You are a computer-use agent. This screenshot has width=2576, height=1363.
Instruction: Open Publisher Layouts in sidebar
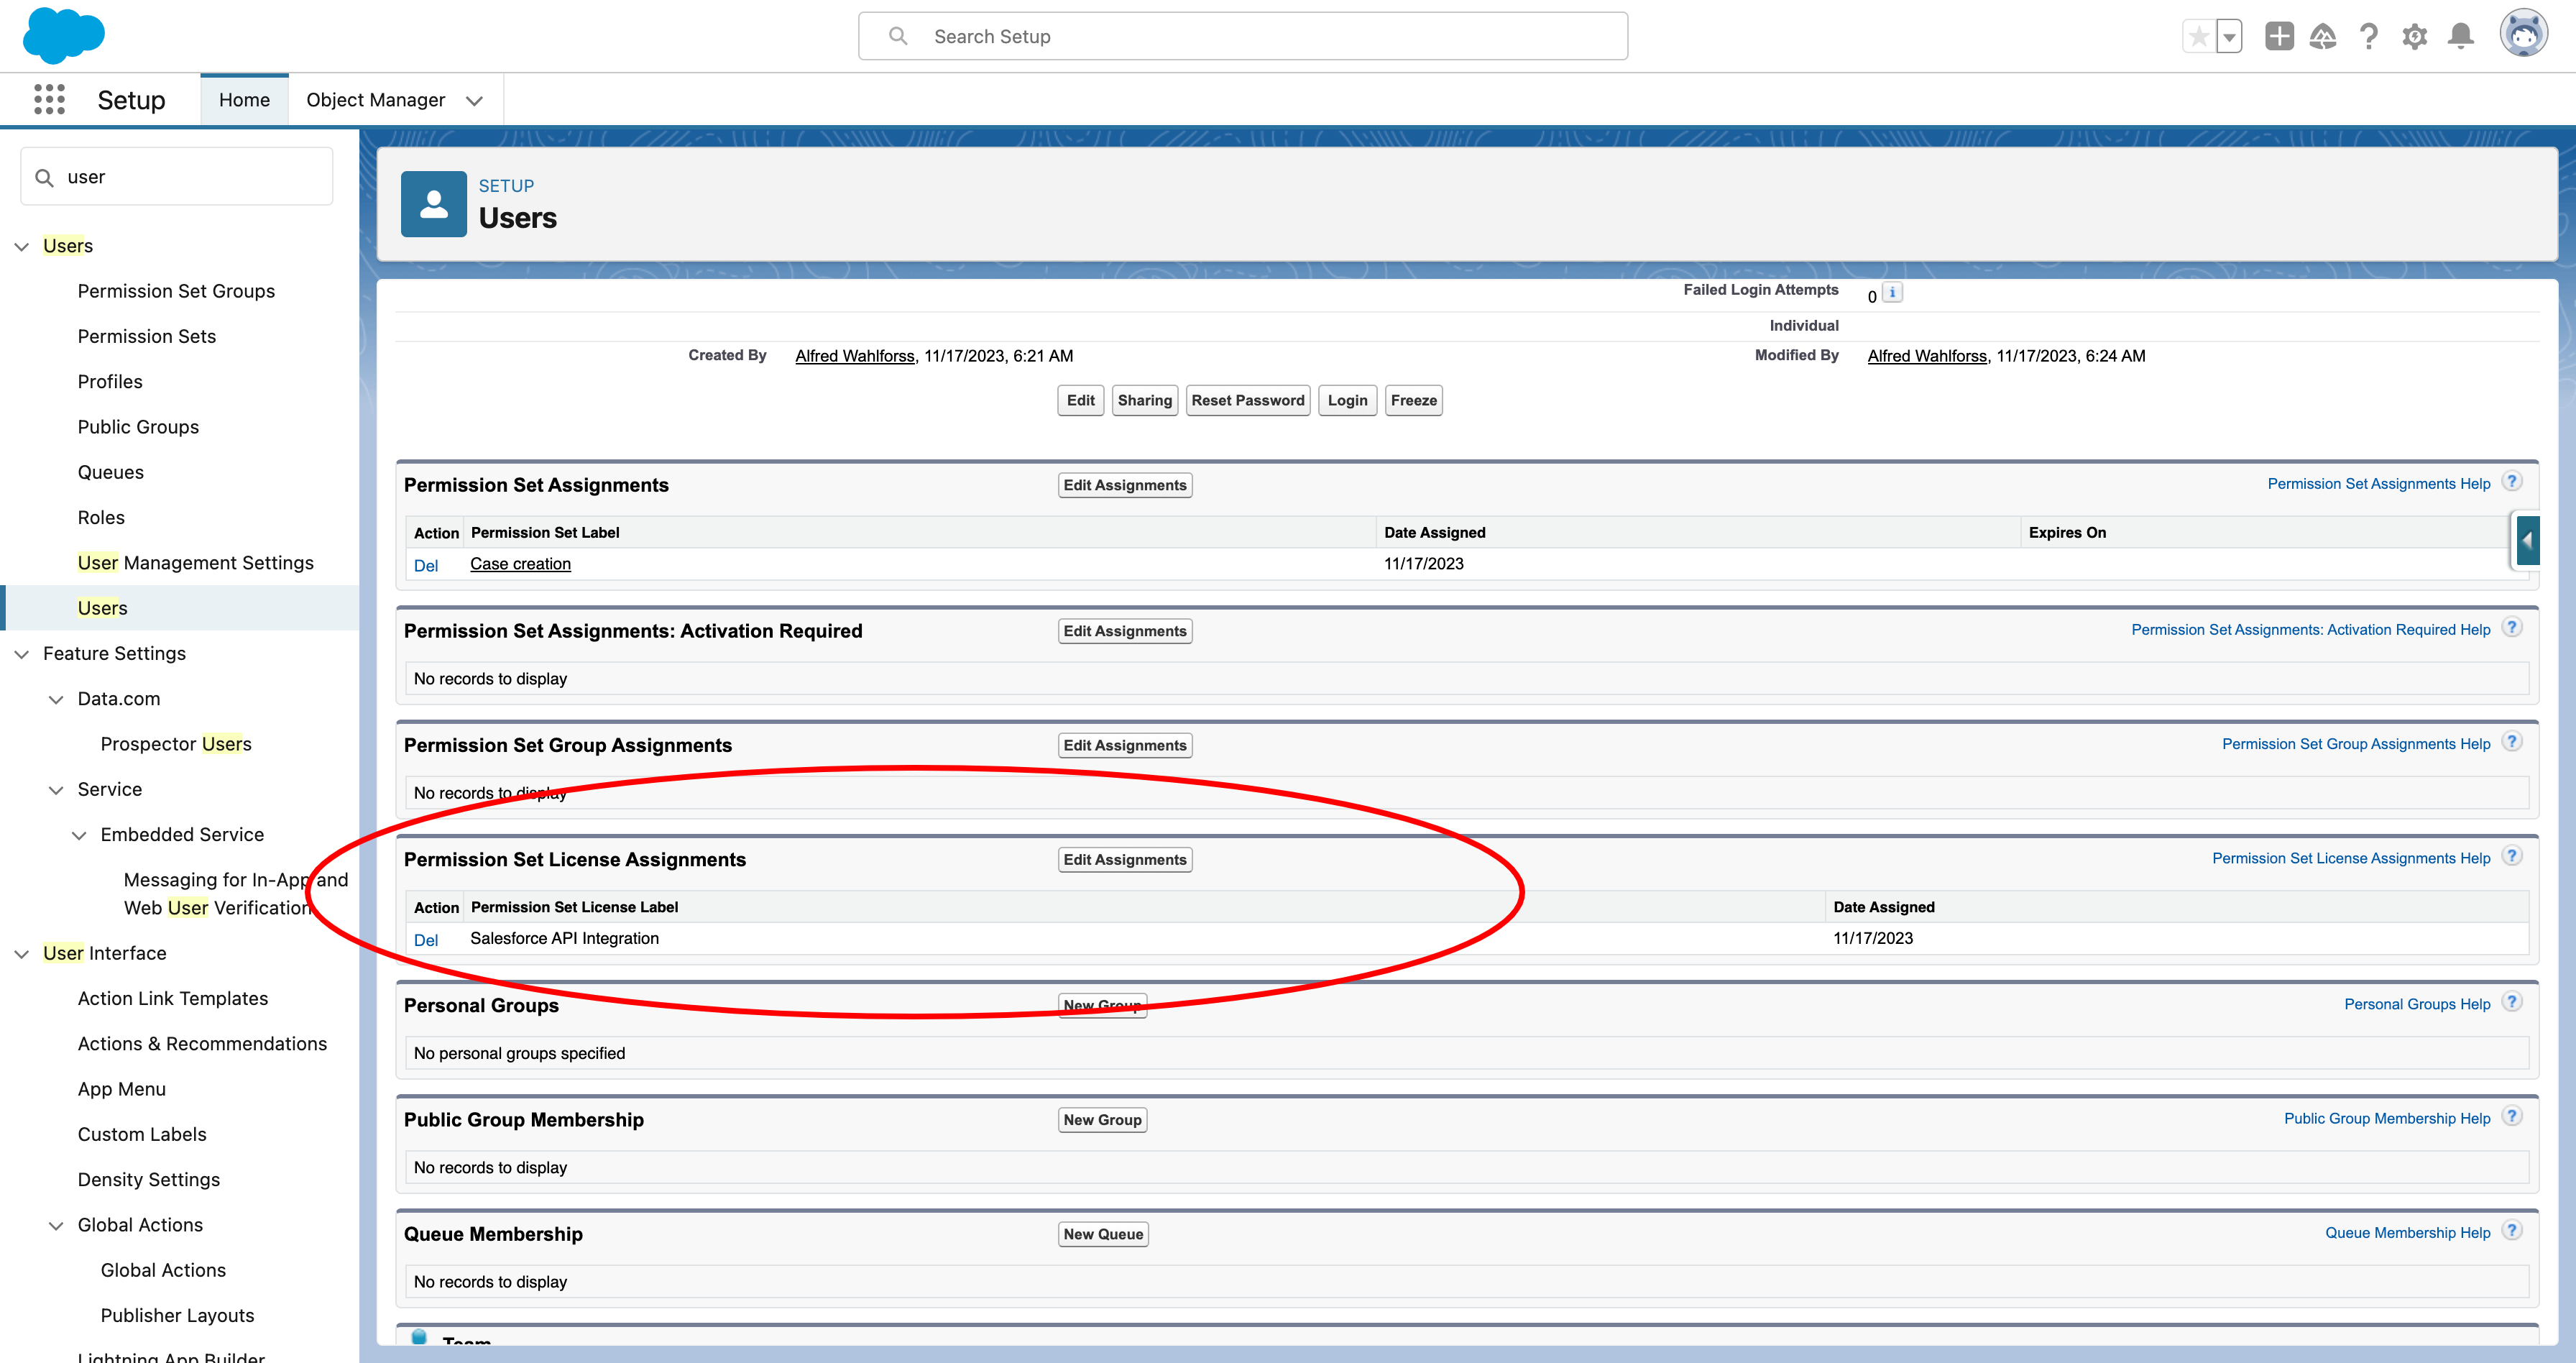[x=177, y=1316]
